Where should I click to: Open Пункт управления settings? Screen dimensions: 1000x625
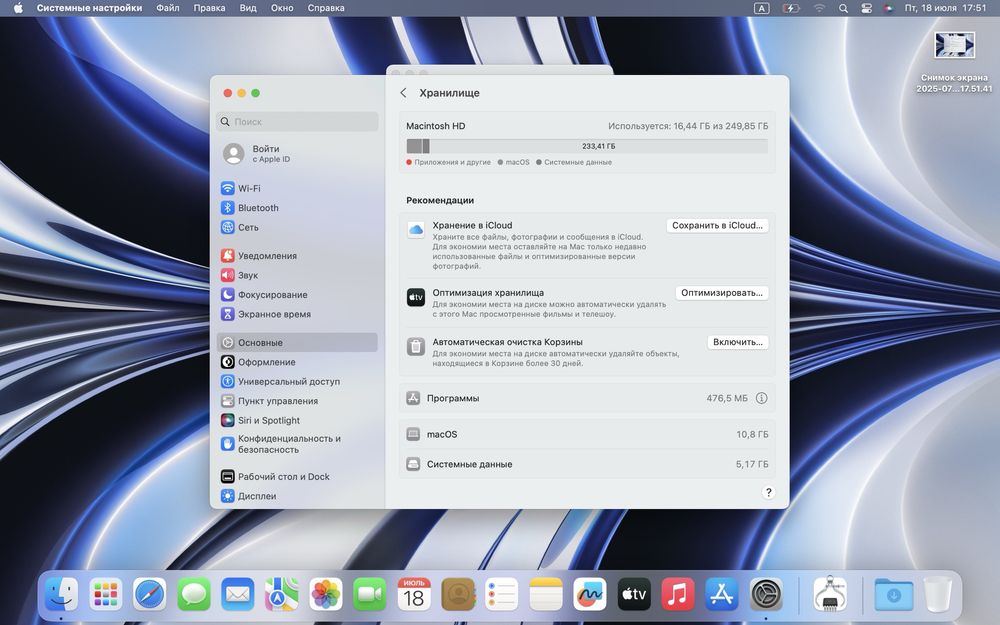click(297, 401)
